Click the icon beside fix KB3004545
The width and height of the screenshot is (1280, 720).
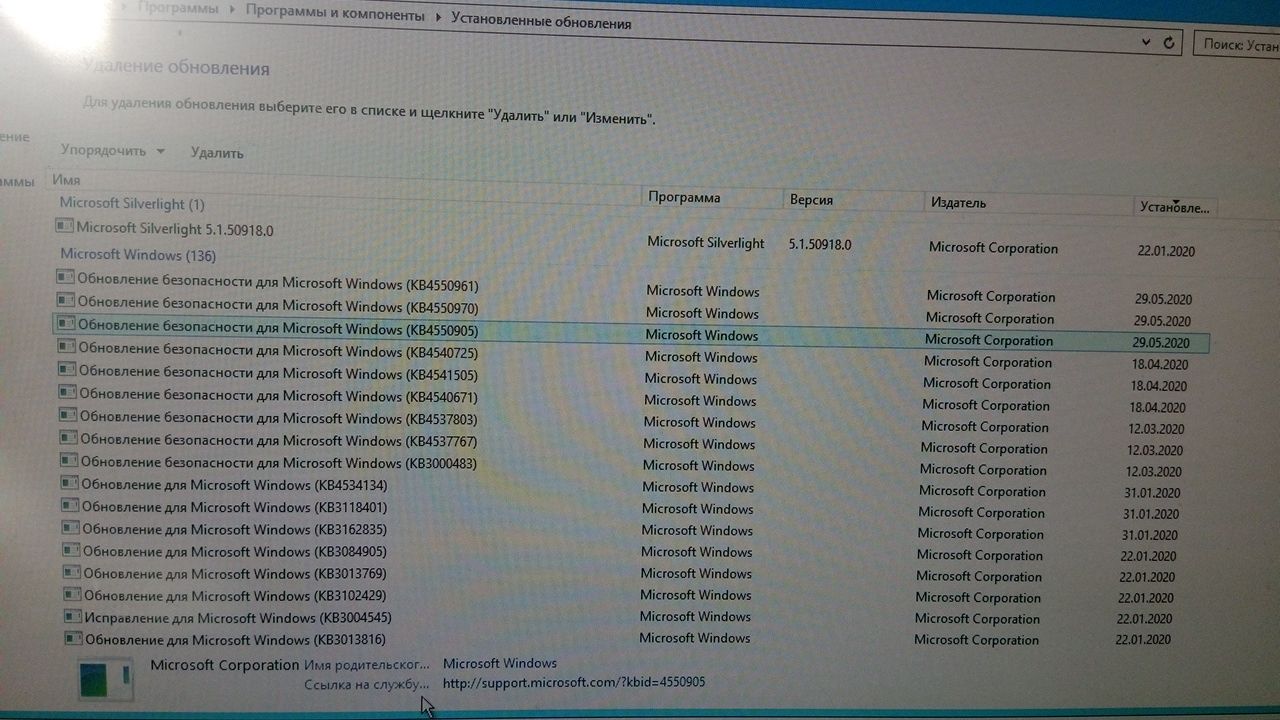tap(73, 615)
